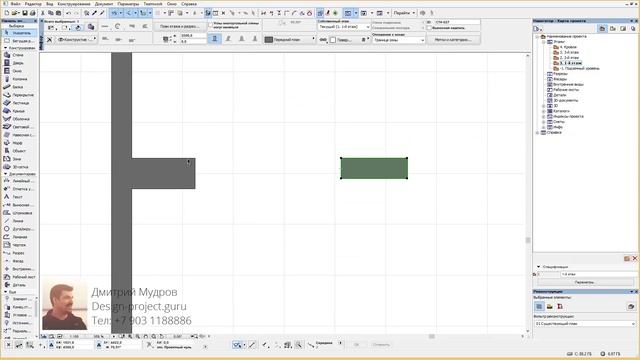Select the Worksheet (Рабочий лист) tool
The image size is (640, 360).
18,277
